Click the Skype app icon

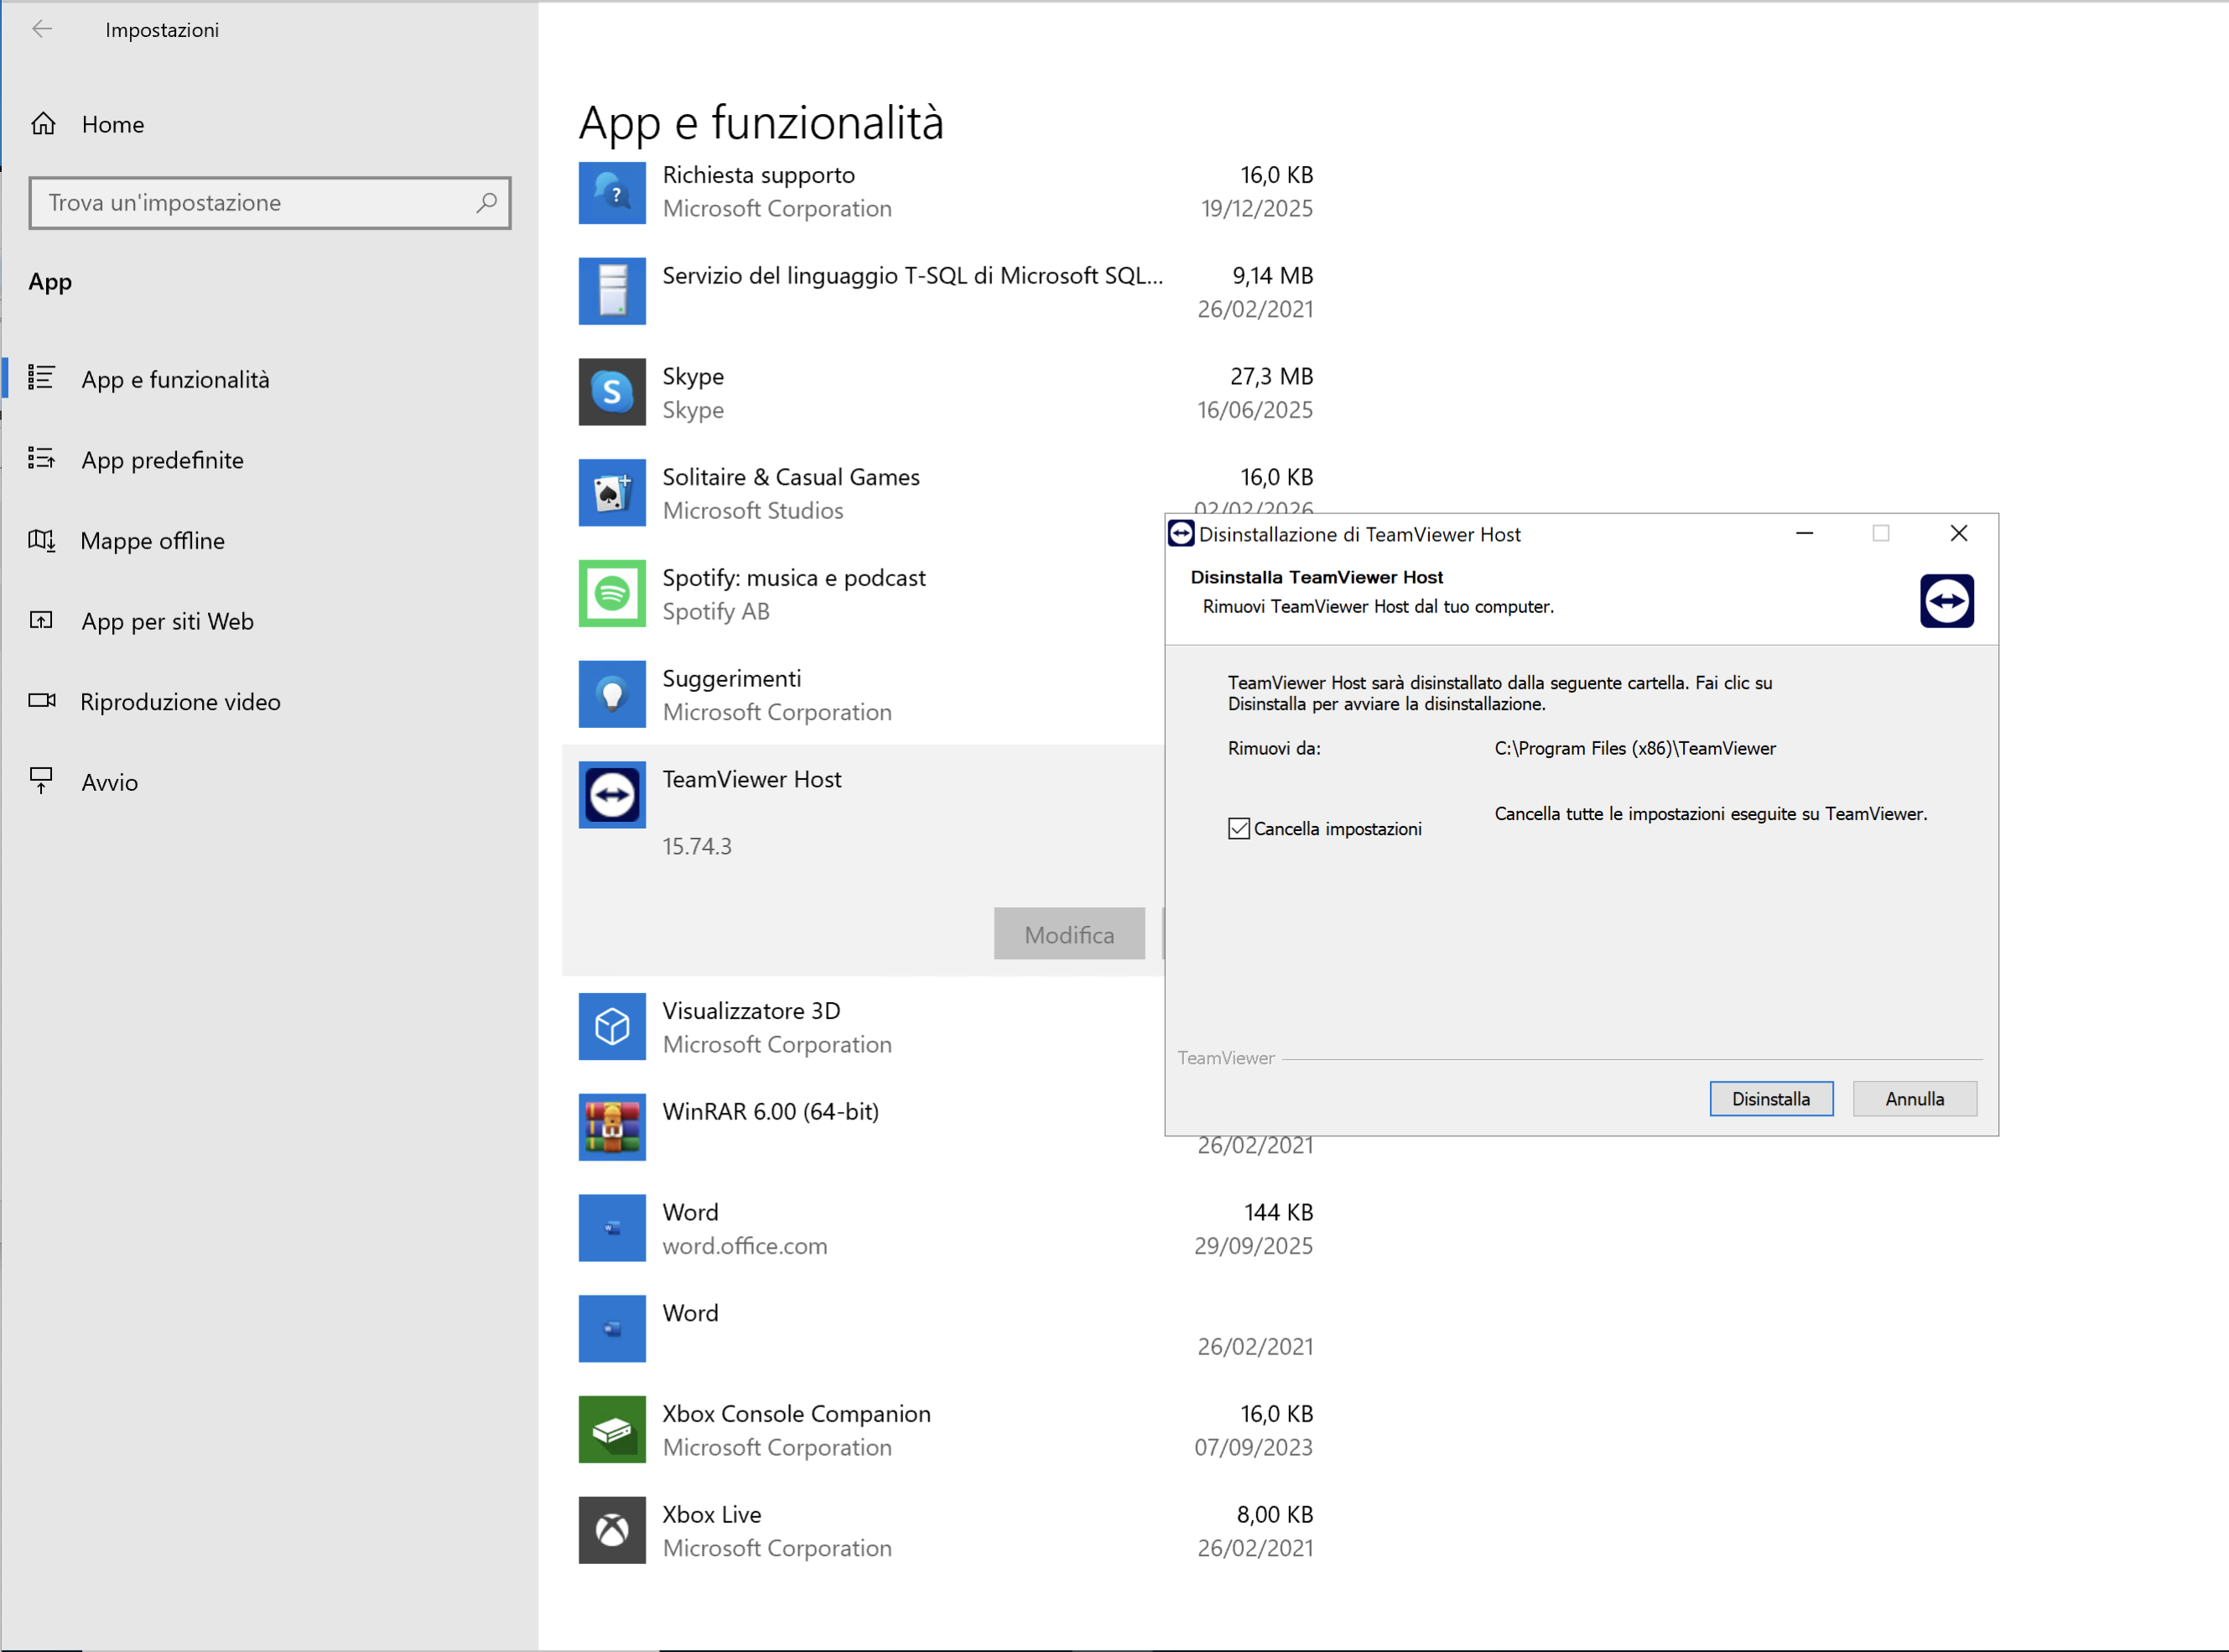pos(612,392)
